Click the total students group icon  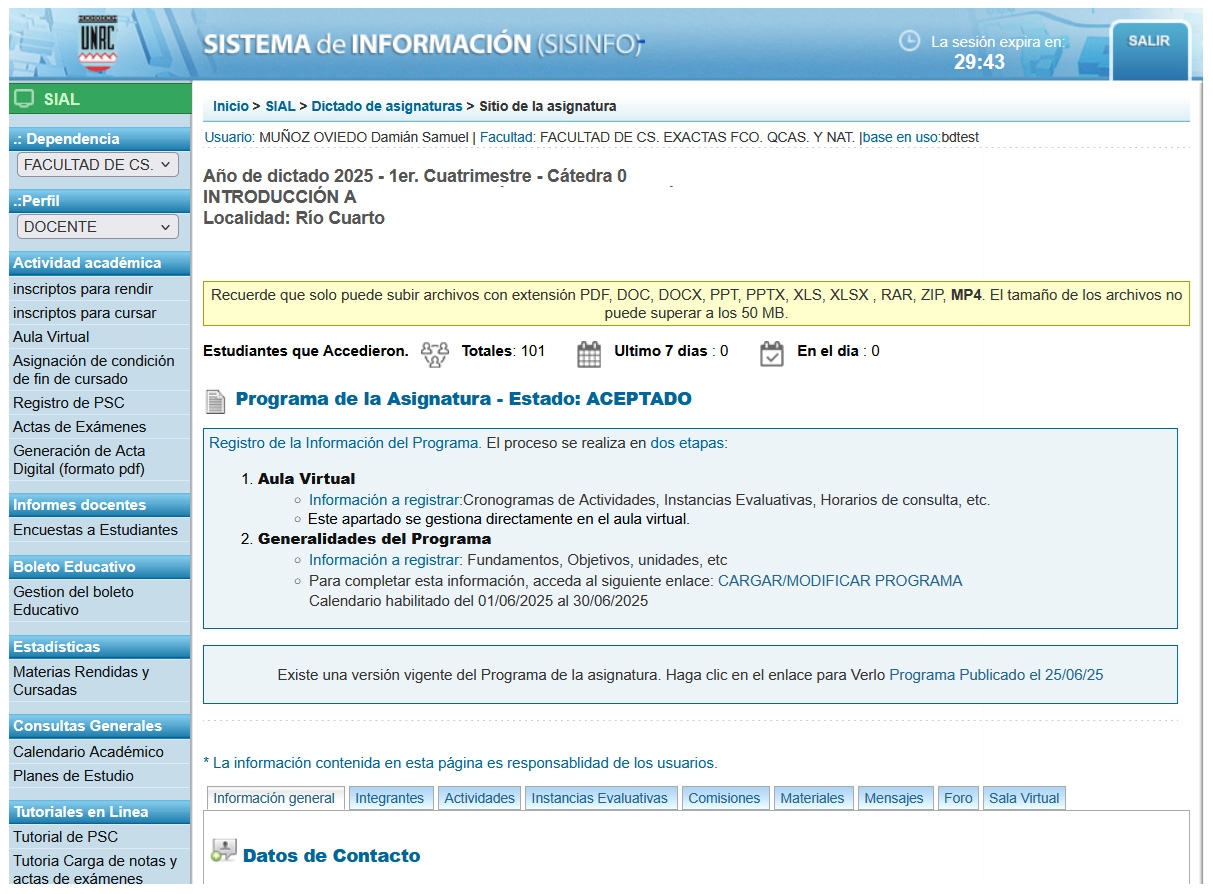click(435, 353)
